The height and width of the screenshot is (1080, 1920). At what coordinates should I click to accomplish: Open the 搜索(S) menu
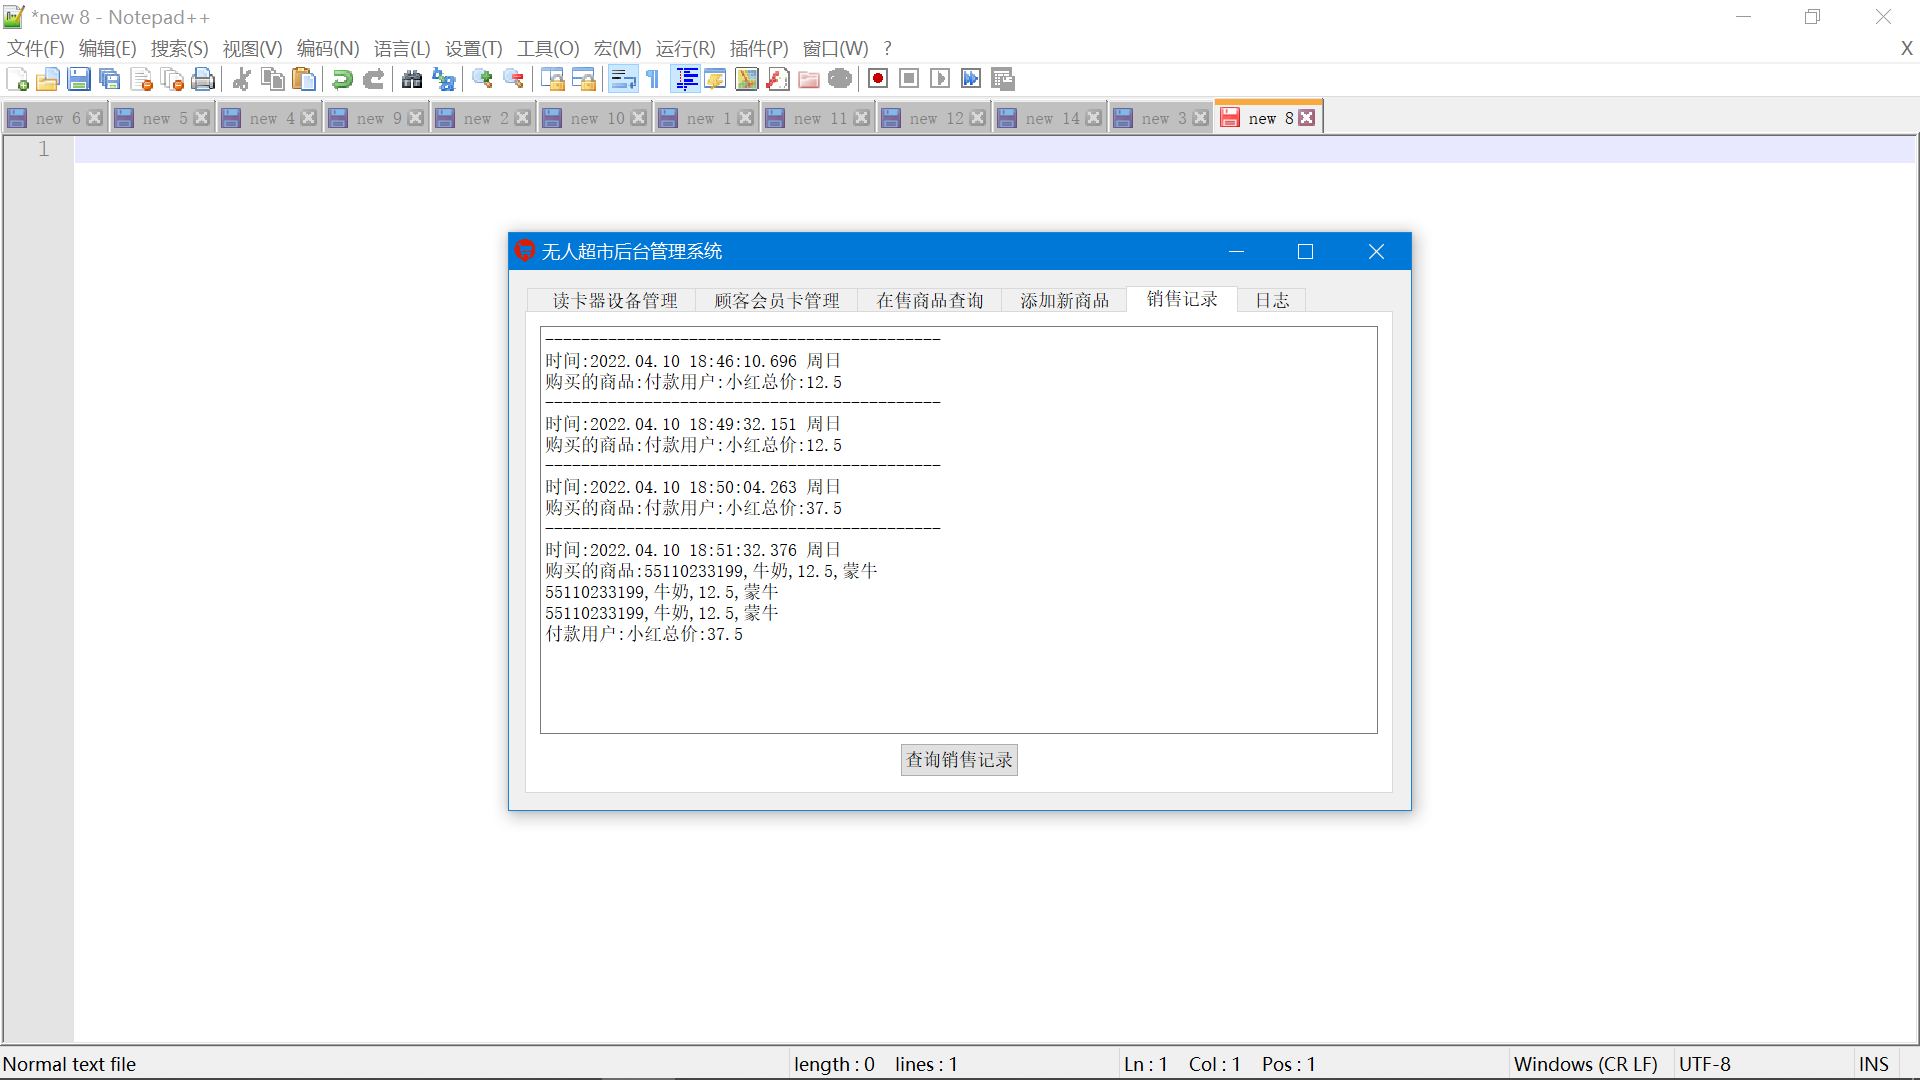179,48
